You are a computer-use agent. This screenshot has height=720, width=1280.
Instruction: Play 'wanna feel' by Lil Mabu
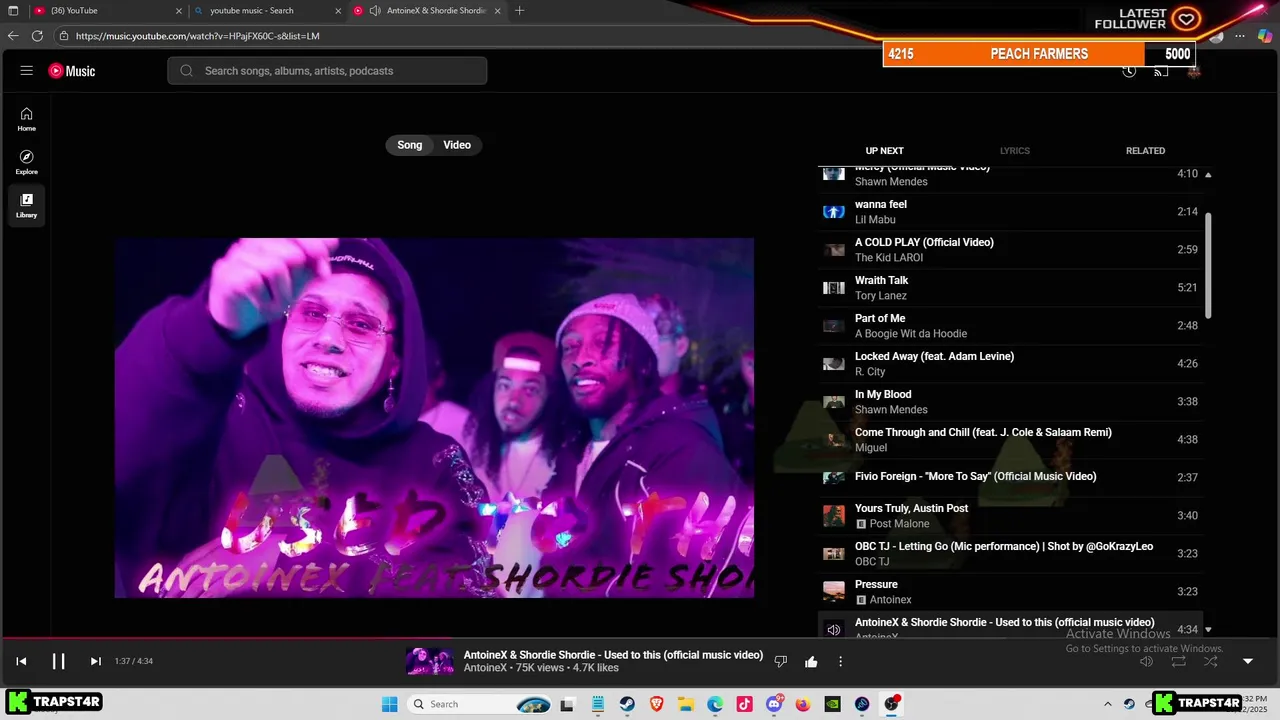(1011, 212)
